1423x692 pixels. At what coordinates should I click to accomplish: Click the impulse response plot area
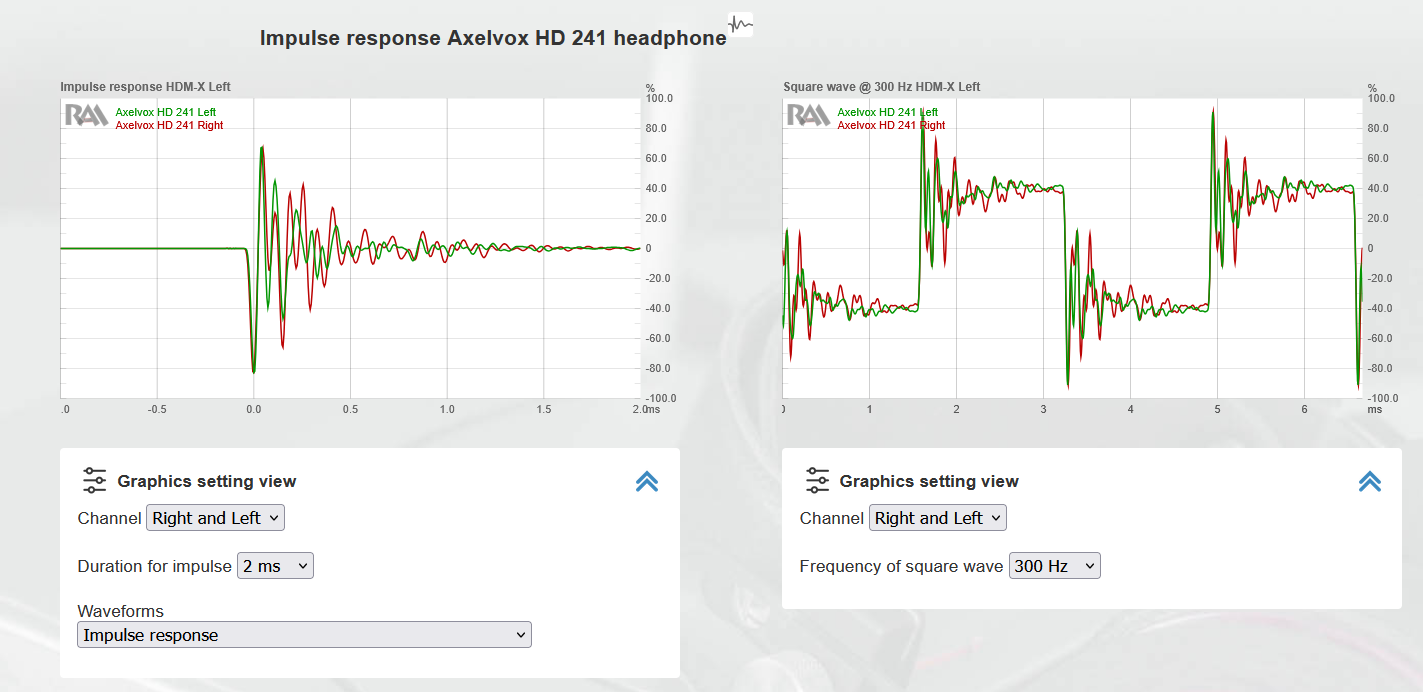point(350,248)
